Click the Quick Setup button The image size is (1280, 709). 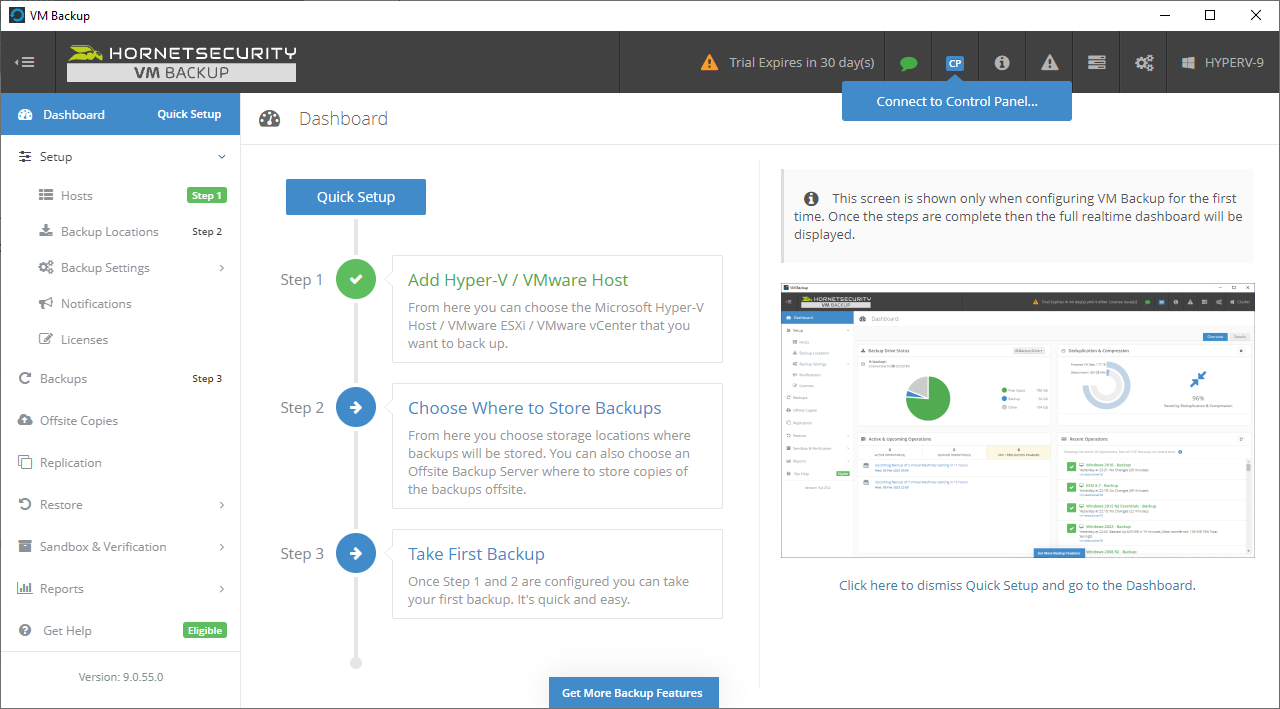coord(356,197)
